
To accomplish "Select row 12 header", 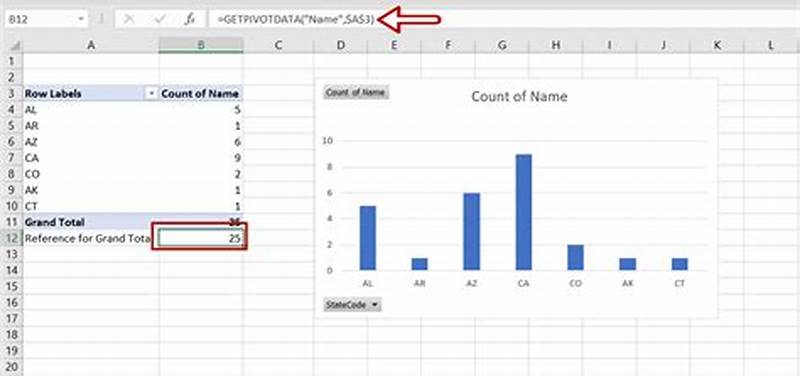I will click(12, 238).
